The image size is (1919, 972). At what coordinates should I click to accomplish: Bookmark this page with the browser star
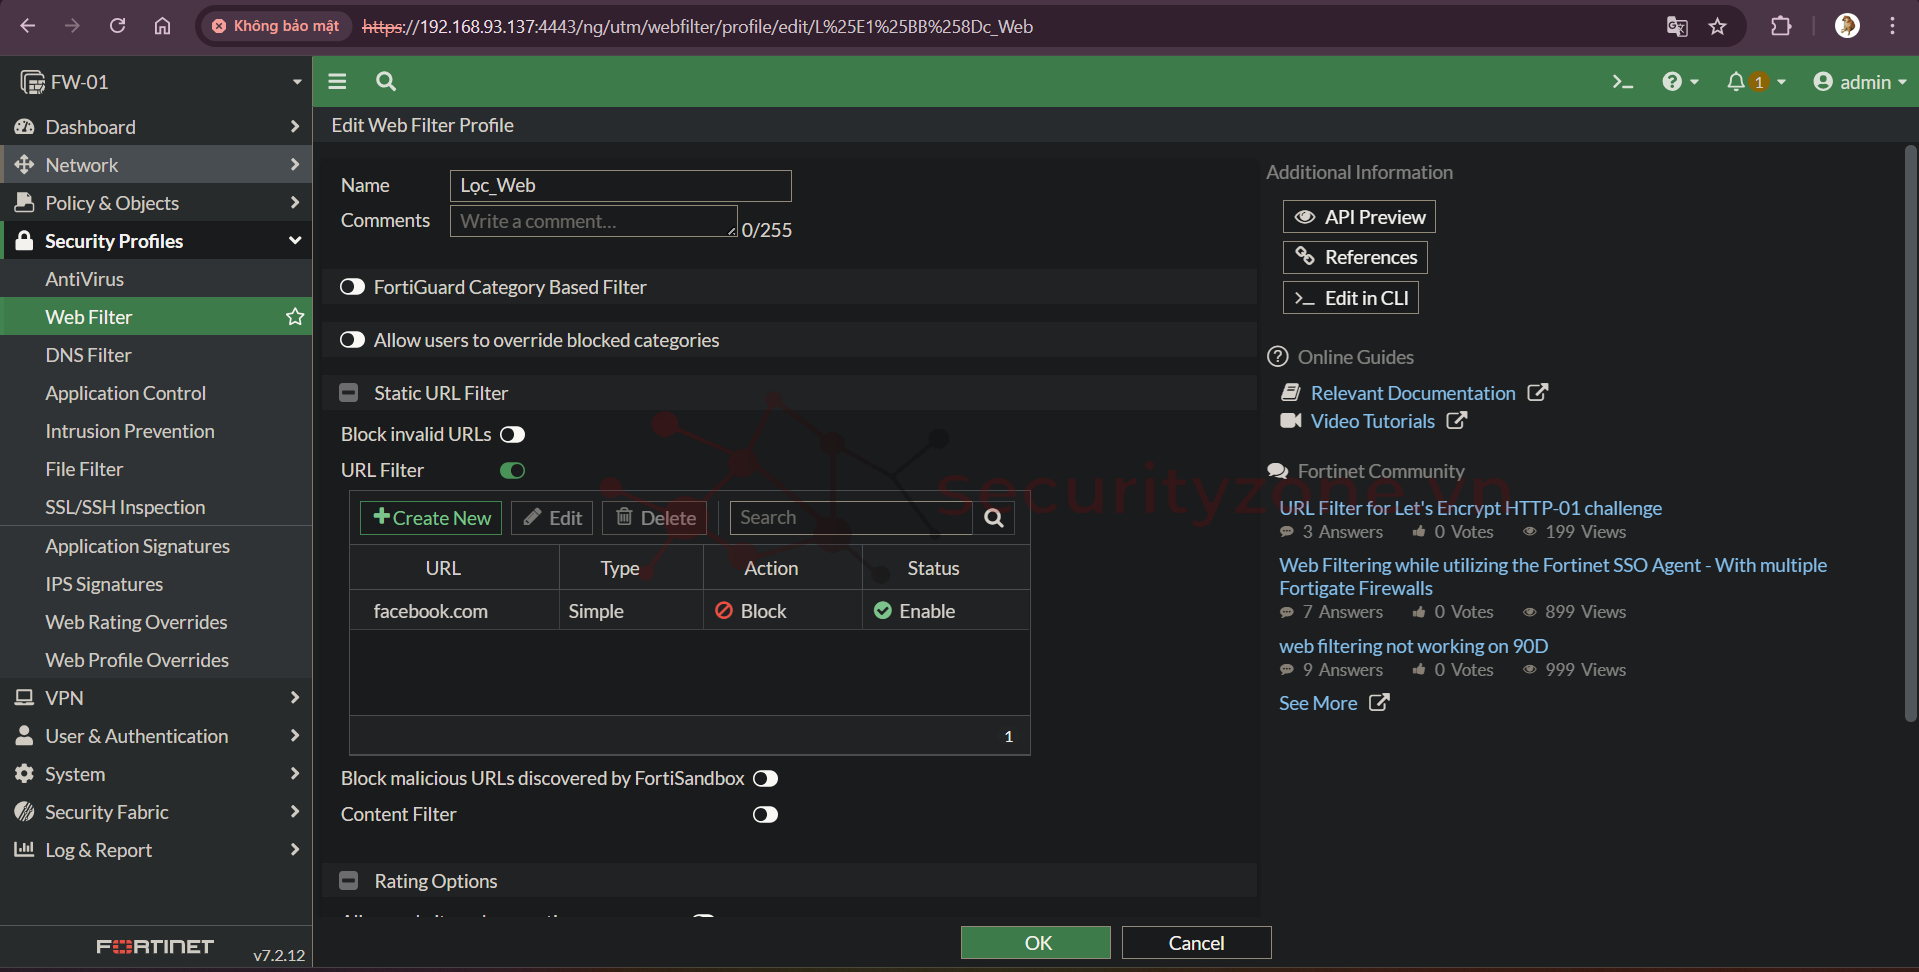1718,27
